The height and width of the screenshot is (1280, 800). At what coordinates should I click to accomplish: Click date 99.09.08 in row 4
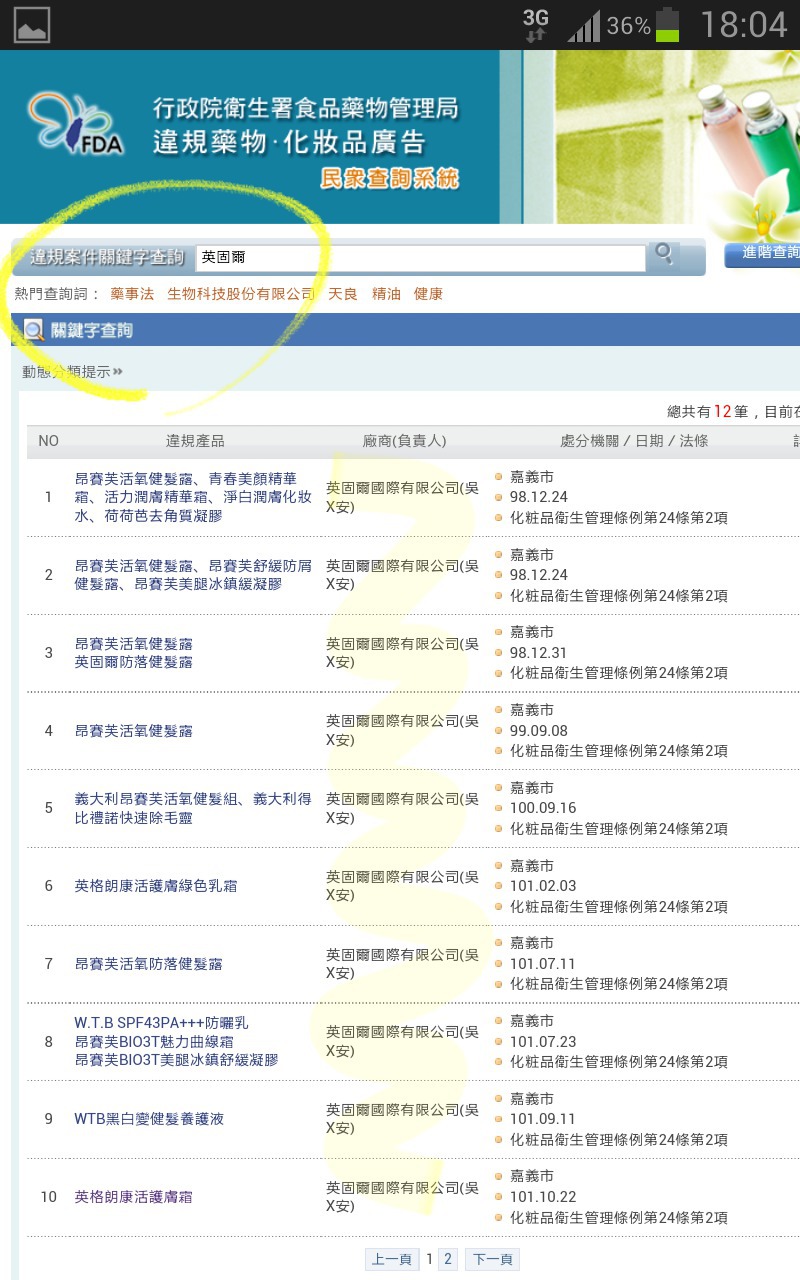[x=538, y=731]
